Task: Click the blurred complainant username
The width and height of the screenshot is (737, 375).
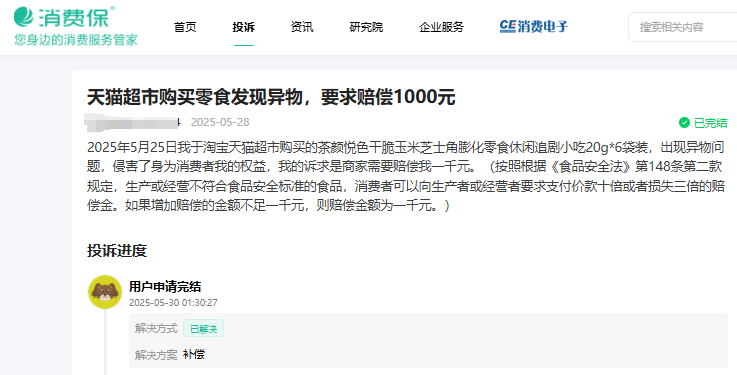Action: coord(133,122)
